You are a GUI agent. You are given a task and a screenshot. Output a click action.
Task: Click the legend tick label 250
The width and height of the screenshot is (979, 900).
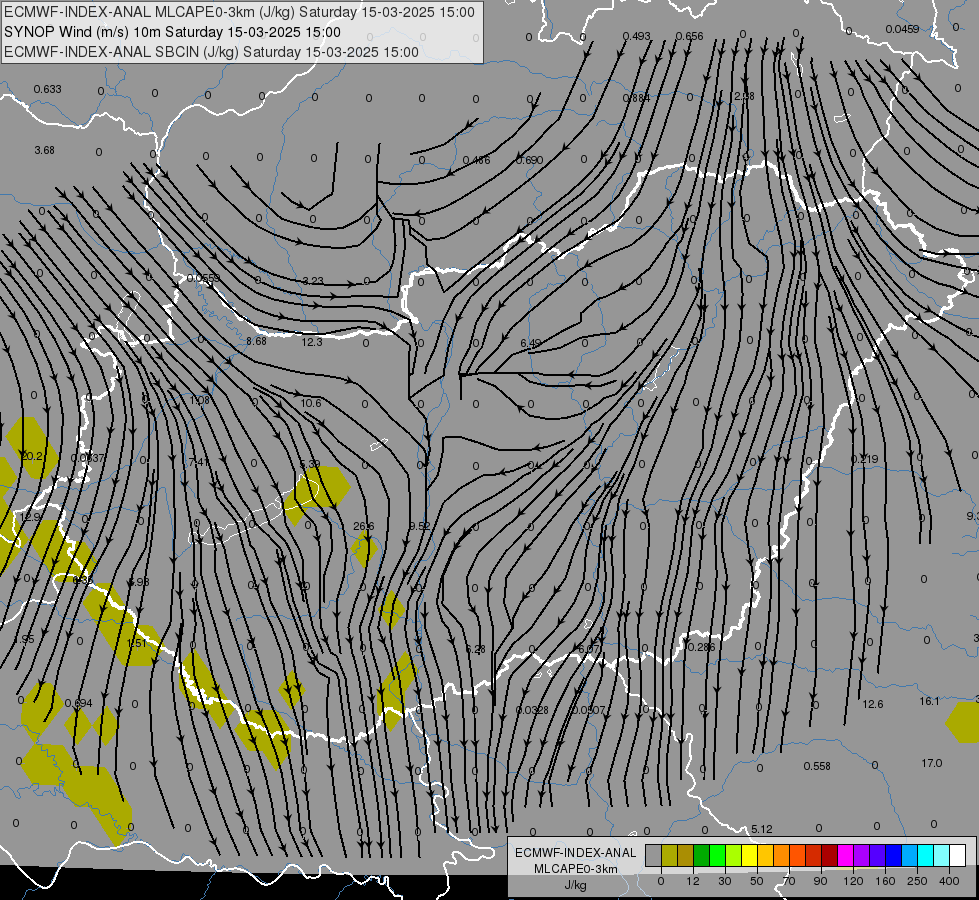pyautogui.click(x=917, y=881)
